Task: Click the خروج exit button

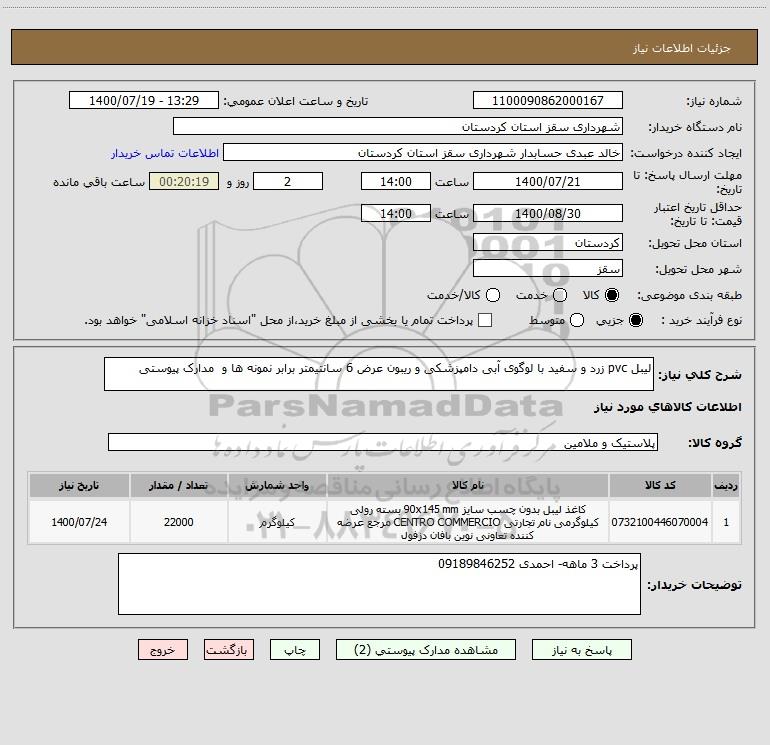Action: tap(163, 650)
